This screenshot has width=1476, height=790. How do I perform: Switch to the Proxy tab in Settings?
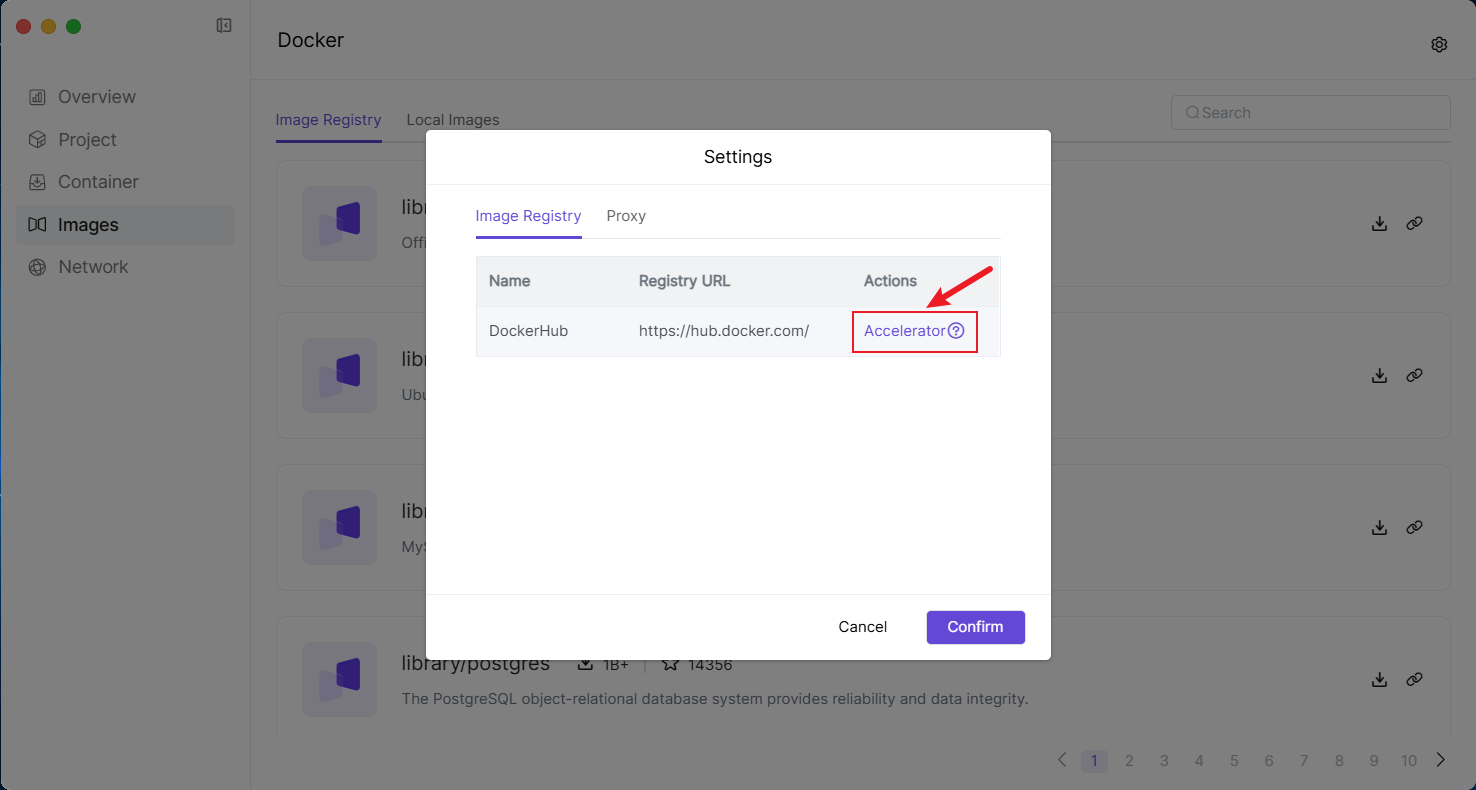626,216
